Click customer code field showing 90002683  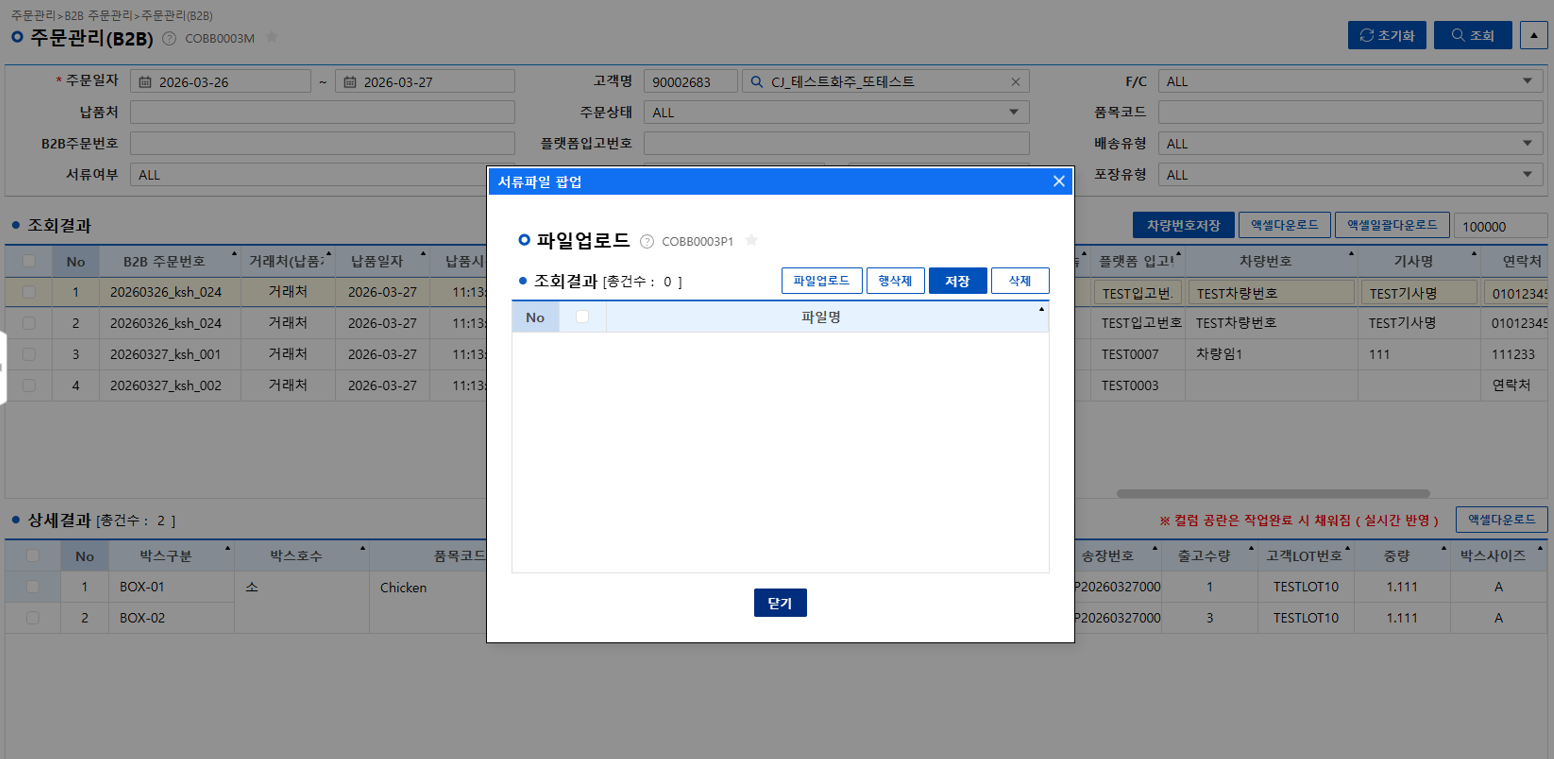pyautogui.click(x=690, y=82)
